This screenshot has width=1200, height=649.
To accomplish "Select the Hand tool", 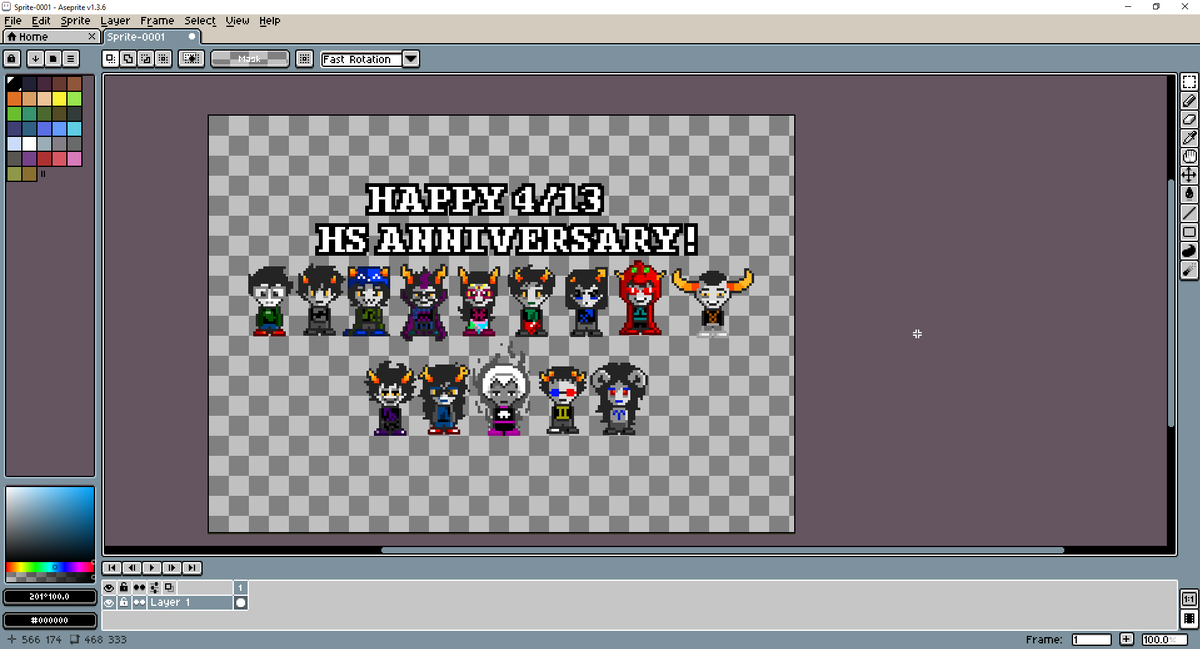I will 1189,157.
